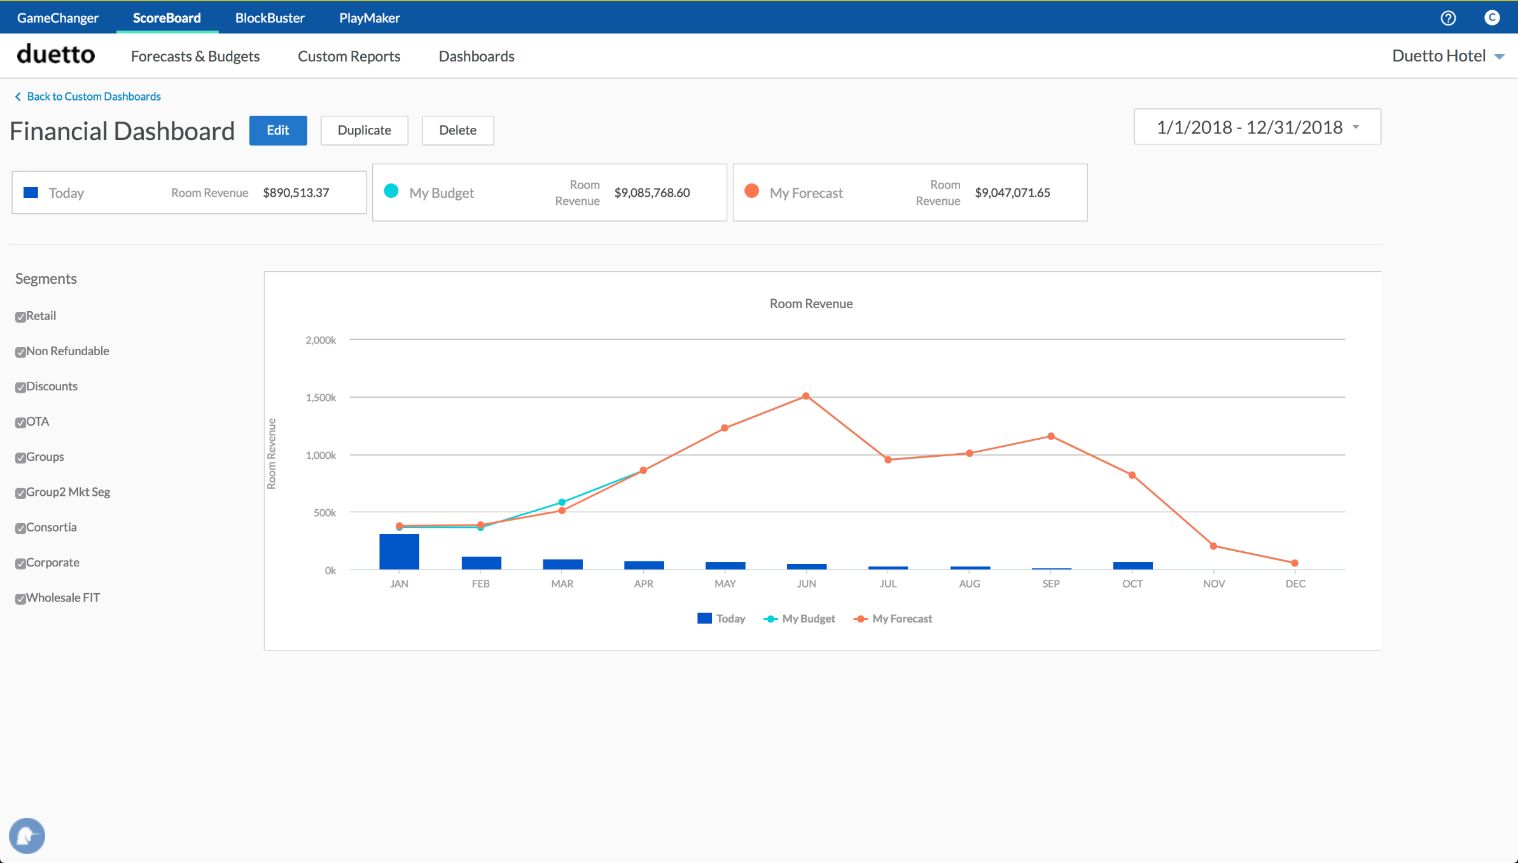Open the chat bubble launcher icon
Viewport: 1518px width, 863px height.
[x=27, y=836]
